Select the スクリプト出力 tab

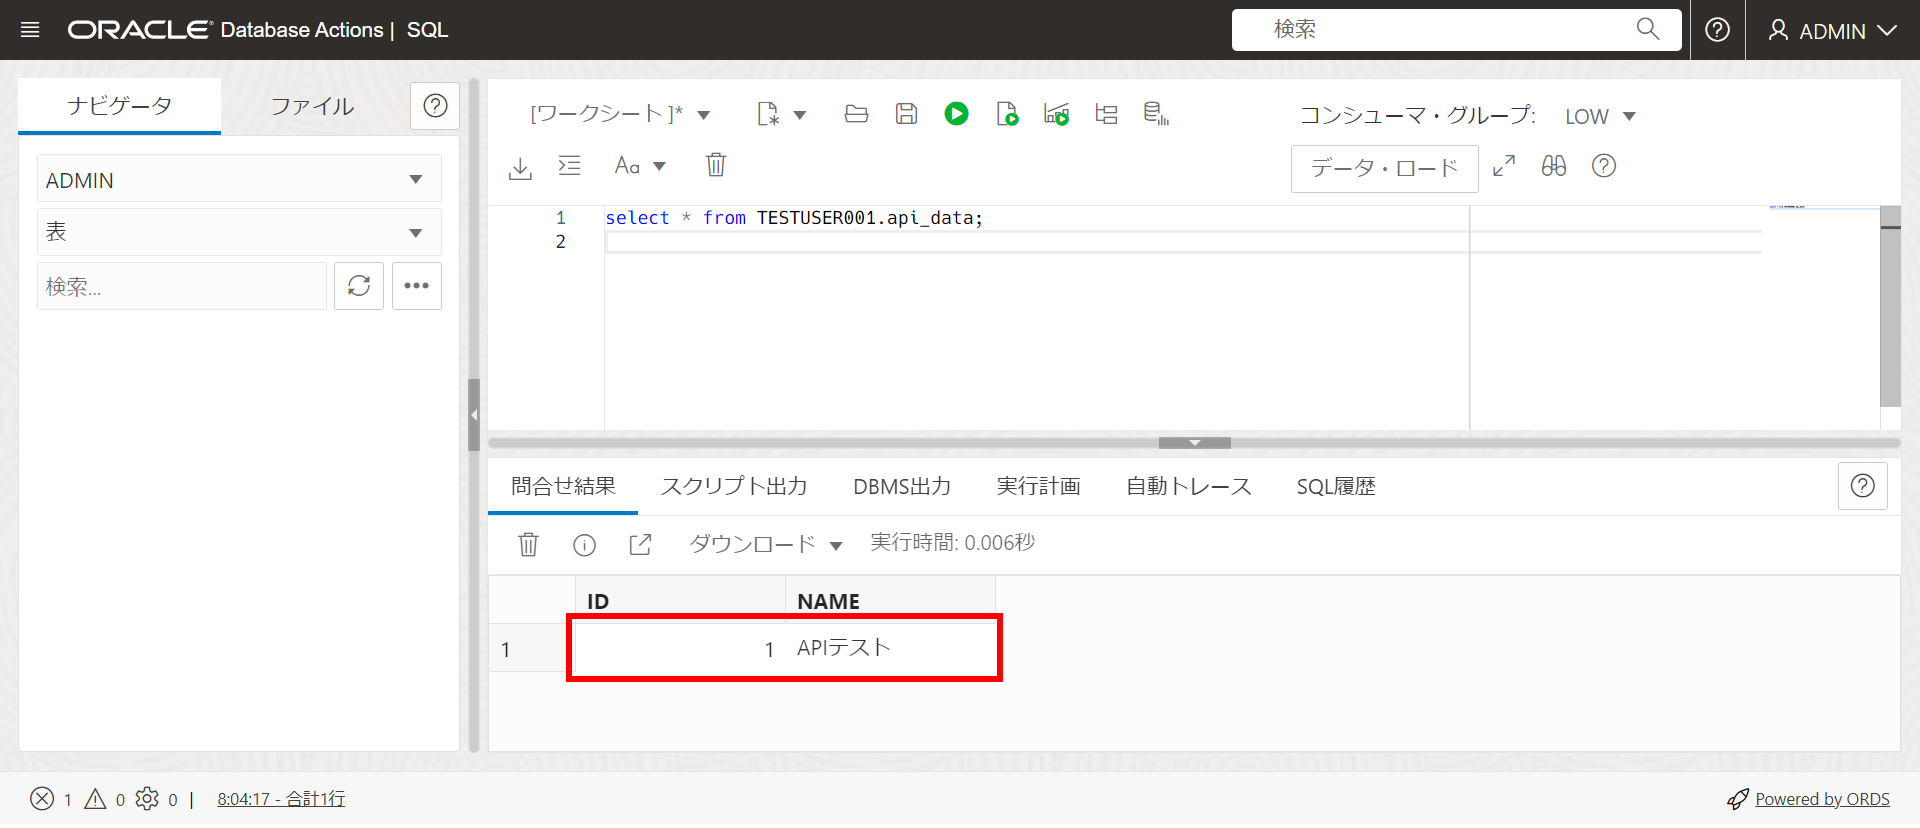tap(734, 486)
